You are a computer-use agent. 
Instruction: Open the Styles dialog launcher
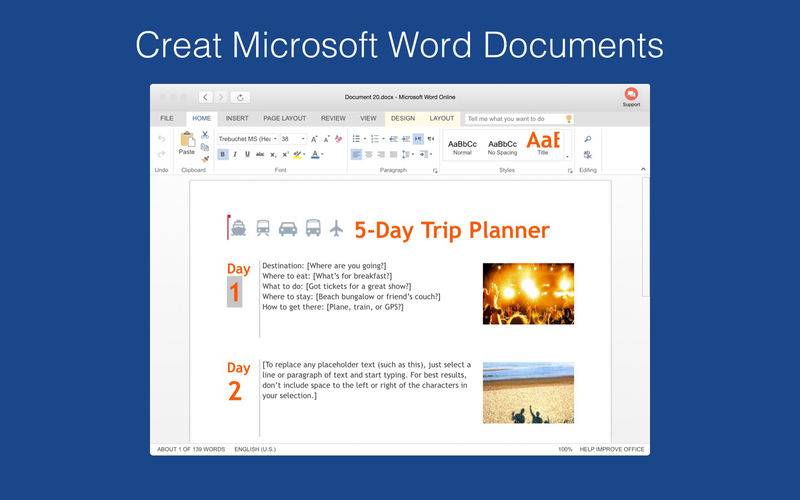(570, 171)
